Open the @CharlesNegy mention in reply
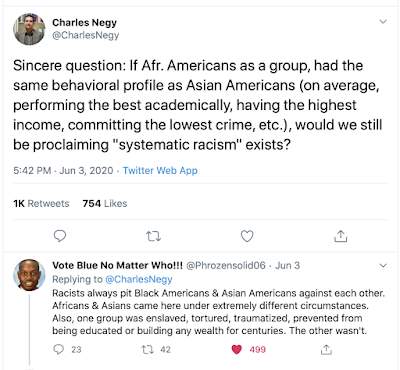The width and height of the screenshot is (400, 370). click(x=139, y=279)
